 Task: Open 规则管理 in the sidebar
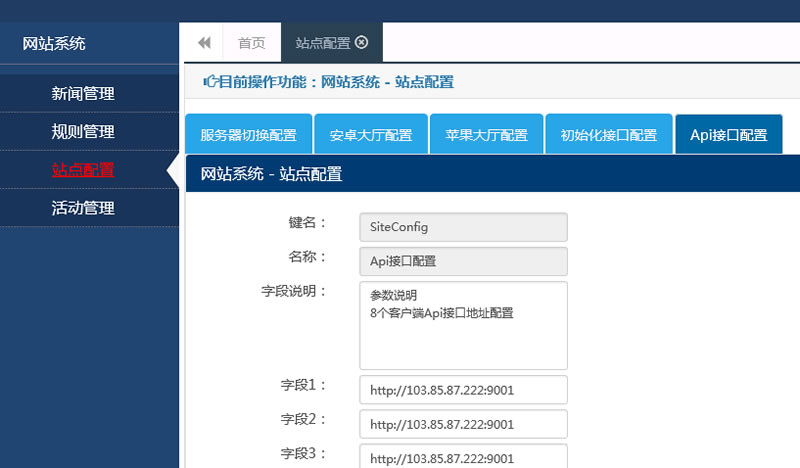click(x=83, y=132)
